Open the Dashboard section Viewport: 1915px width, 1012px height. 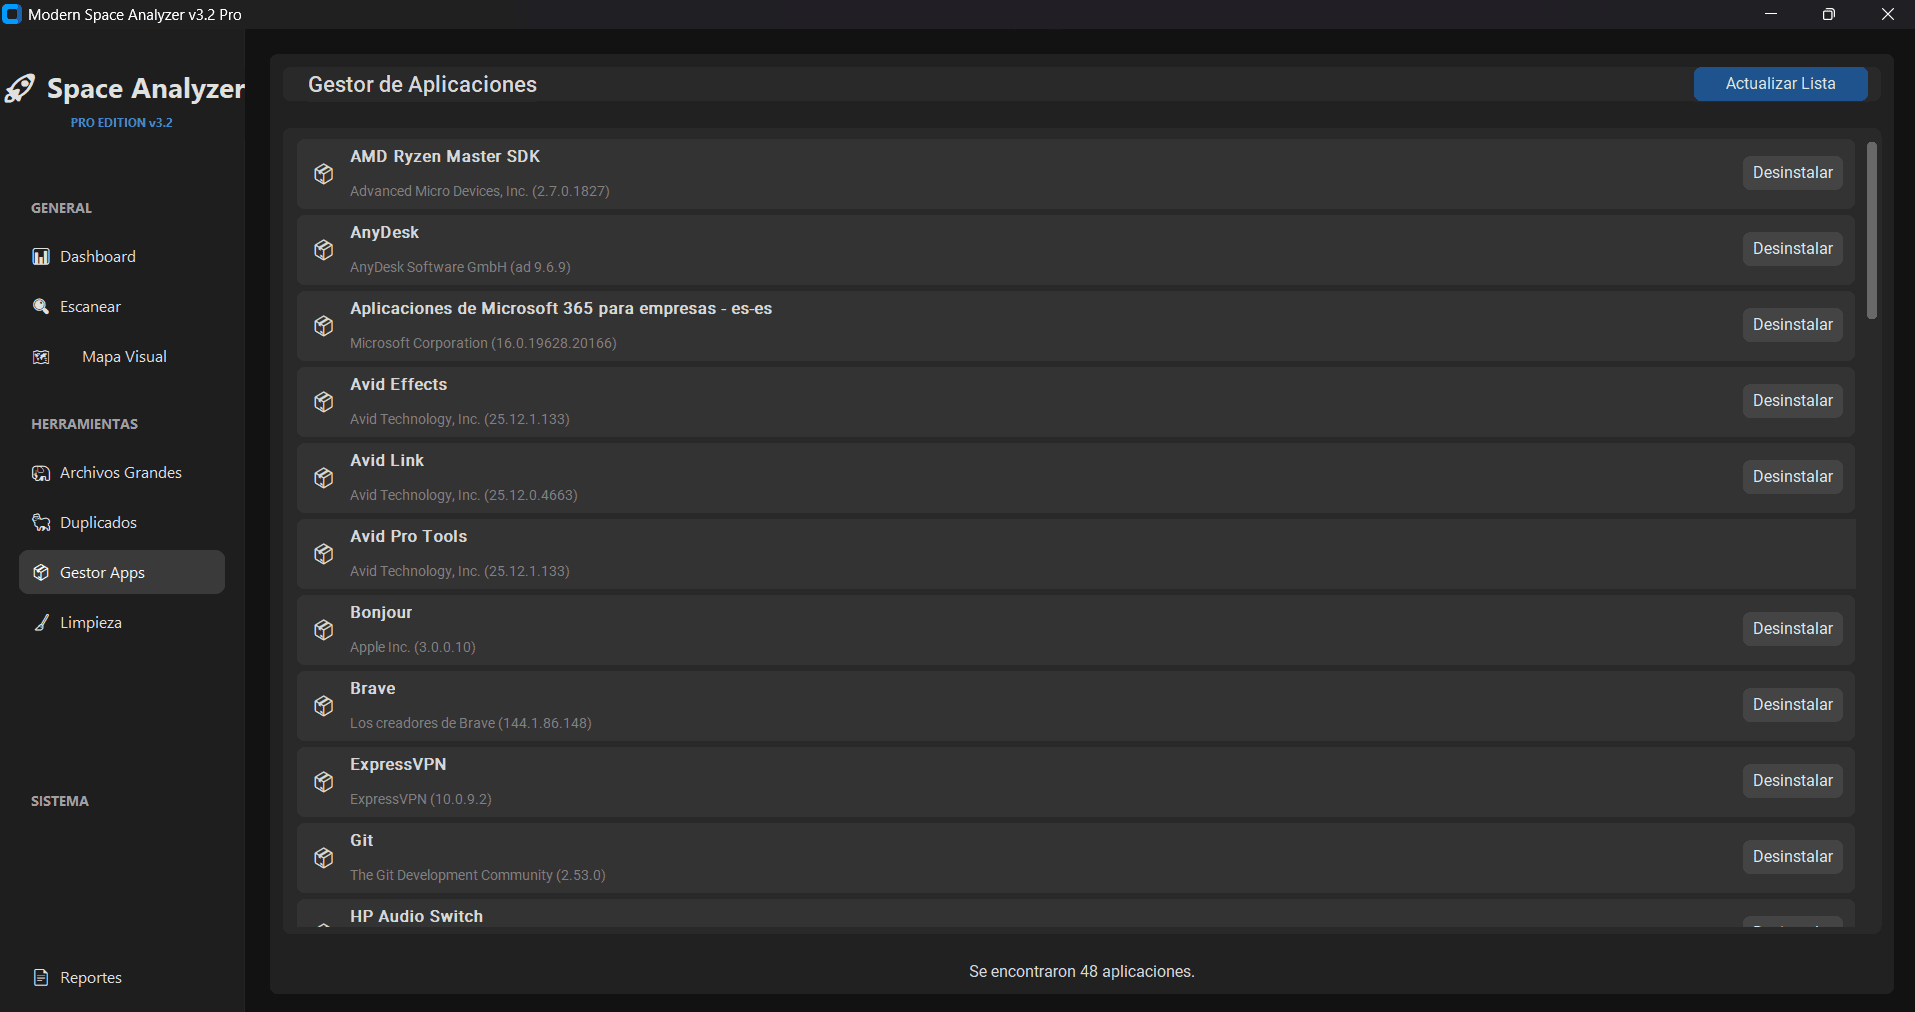(x=97, y=256)
